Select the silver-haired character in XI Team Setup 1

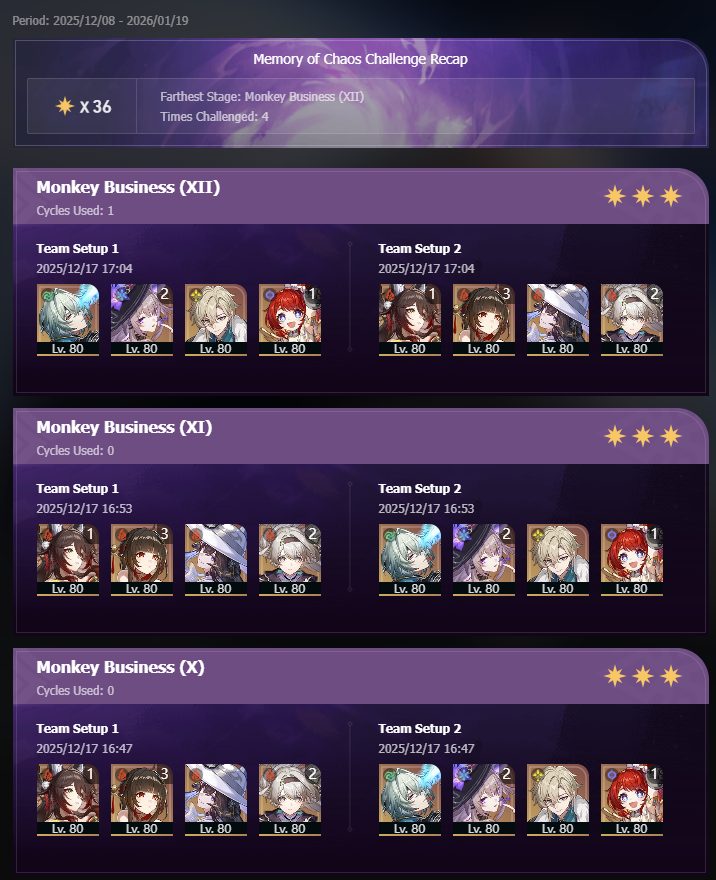coord(290,560)
